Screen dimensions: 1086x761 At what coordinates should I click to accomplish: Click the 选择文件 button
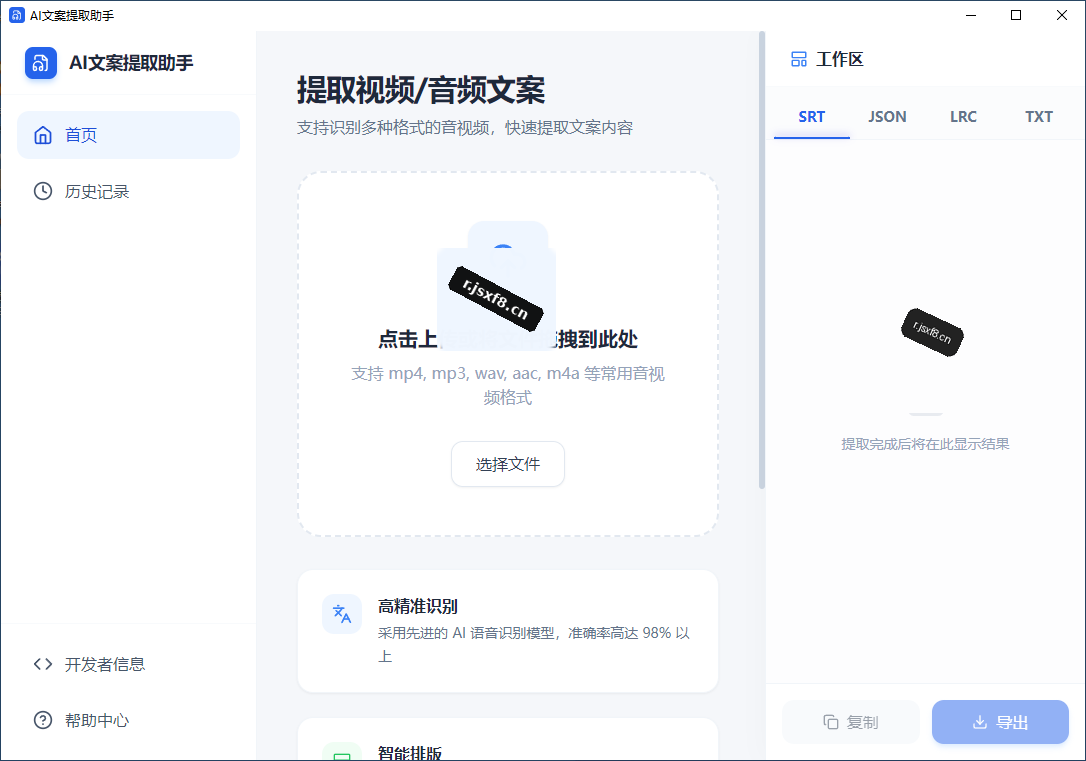pos(508,464)
